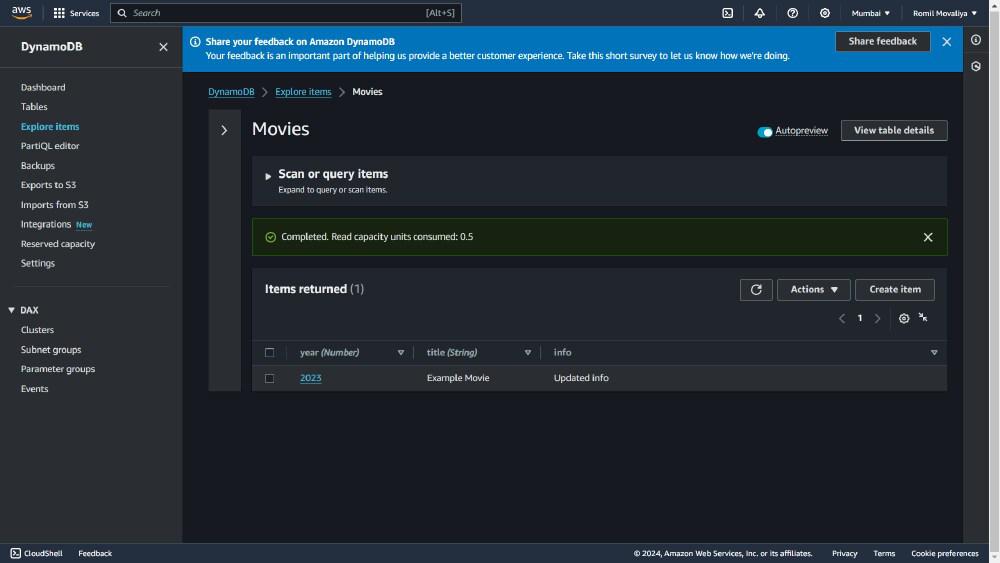1000x563 pixels.
Task: Open Backups in the sidebar
Action: [38, 165]
